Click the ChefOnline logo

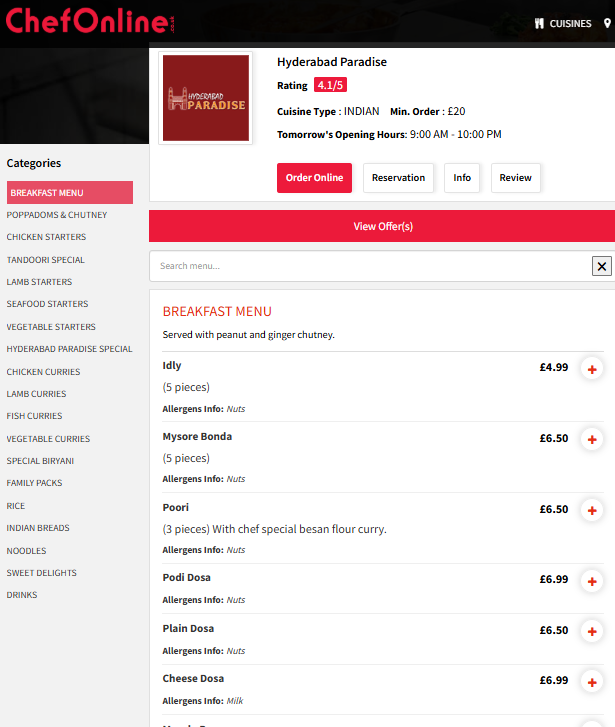[x=90, y=21]
